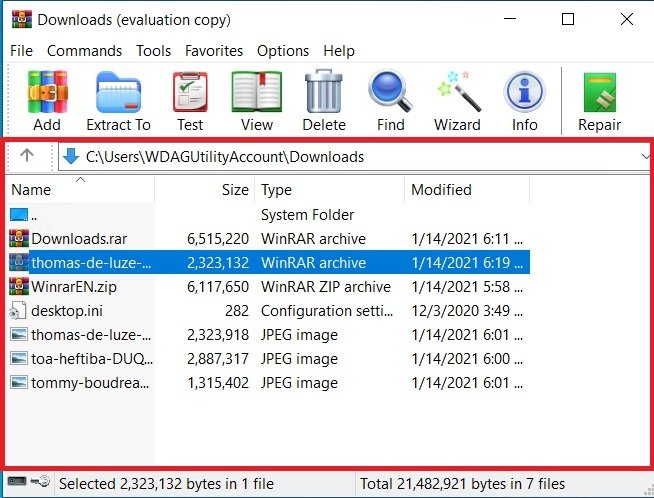Click the Downloads.rar archive icon
The height and width of the screenshot is (498, 654).
point(19,239)
